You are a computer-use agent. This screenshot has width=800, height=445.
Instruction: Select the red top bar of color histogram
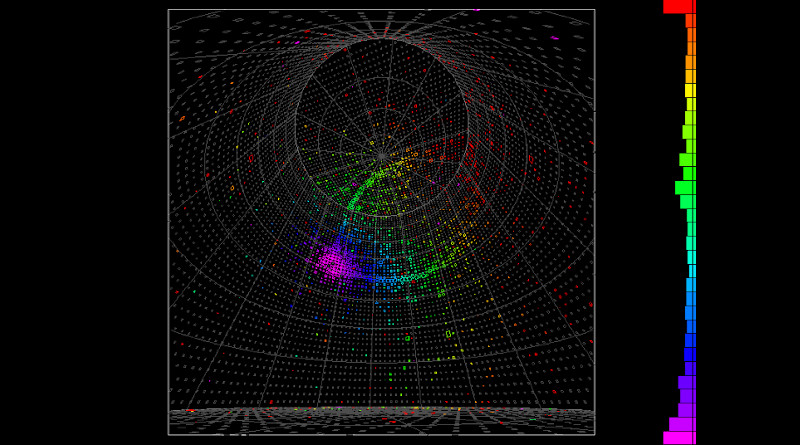click(679, 7)
